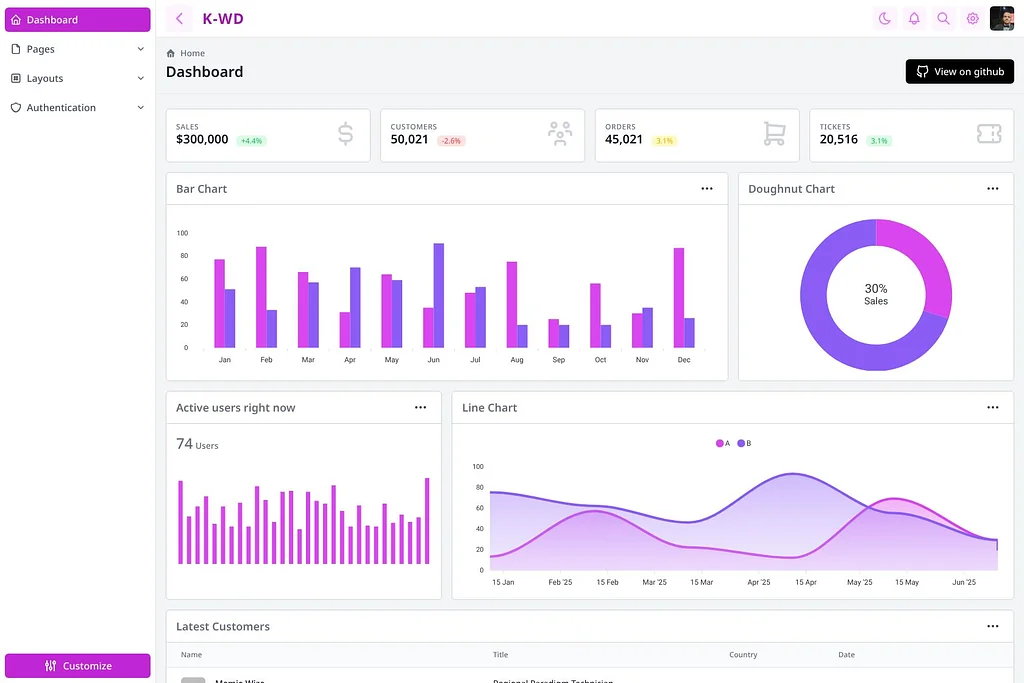The width and height of the screenshot is (1024, 683).
Task: Toggle series A in line chart legend
Action: click(x=723, y=443)
